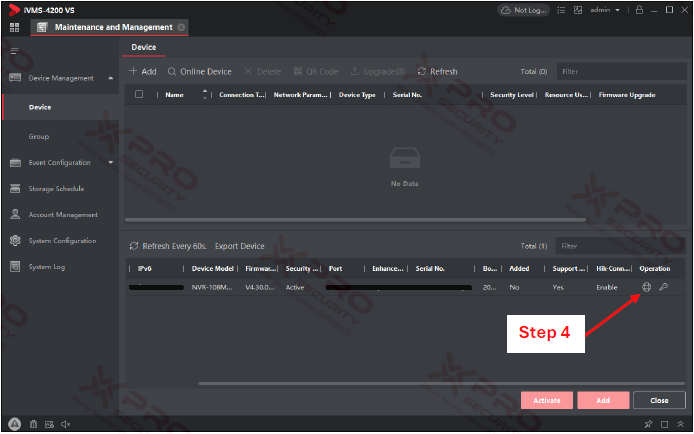This screenshot has width=694, height=434.
Task: Open the task list icon in title bar
Action: (x=561, y=10)
